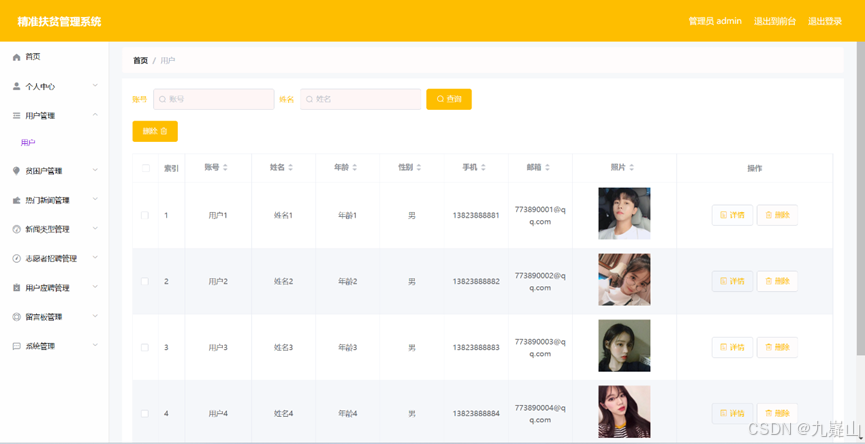The width and height of the screenshot is (865, 444).
Task: Expand 留言板管理 with its chevron arrow
Action: [95, 316]
